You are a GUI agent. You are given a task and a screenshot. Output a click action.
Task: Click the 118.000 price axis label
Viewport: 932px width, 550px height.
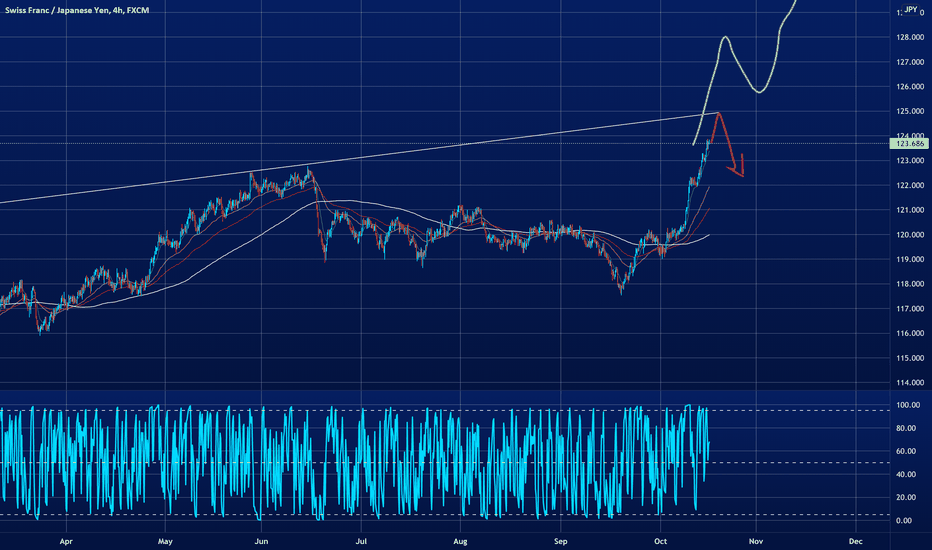[910, 284]
